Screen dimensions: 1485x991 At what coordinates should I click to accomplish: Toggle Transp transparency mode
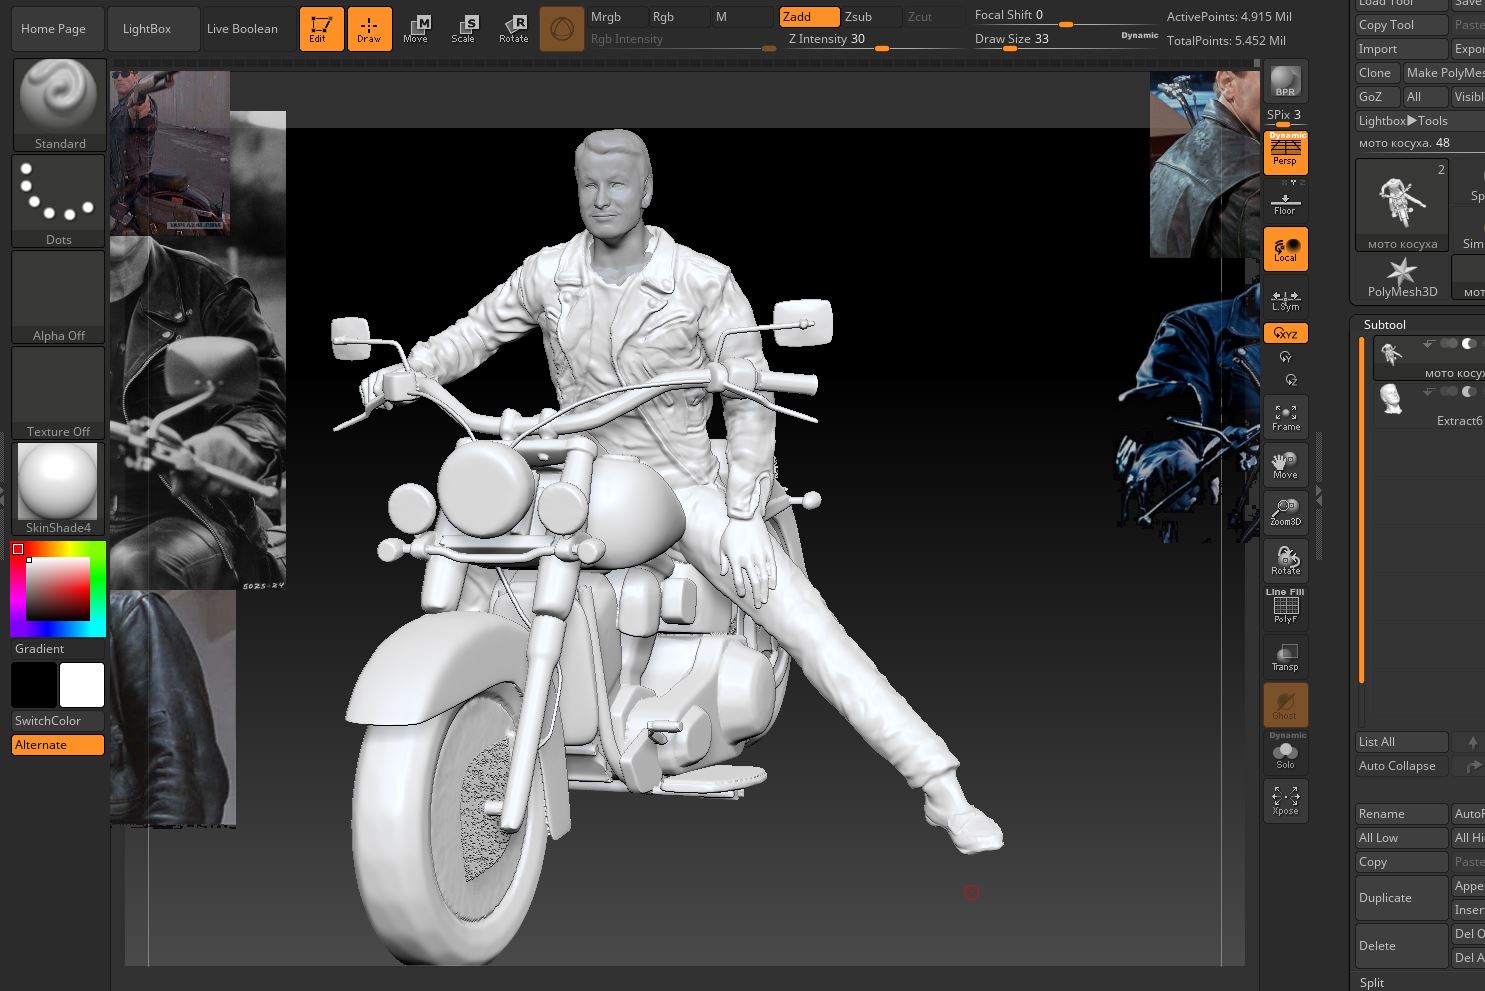pyautogui.click(x=1285, y=657)
